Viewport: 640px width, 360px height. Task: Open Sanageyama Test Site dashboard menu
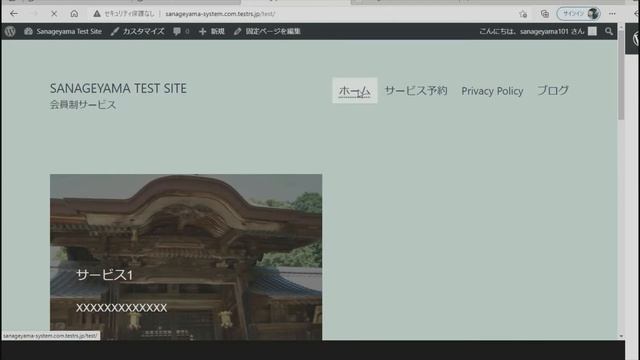[63, 31]
